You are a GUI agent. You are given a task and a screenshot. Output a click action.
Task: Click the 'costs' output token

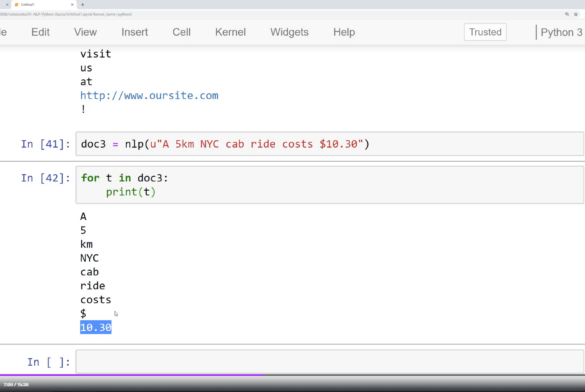coord(96,300)
